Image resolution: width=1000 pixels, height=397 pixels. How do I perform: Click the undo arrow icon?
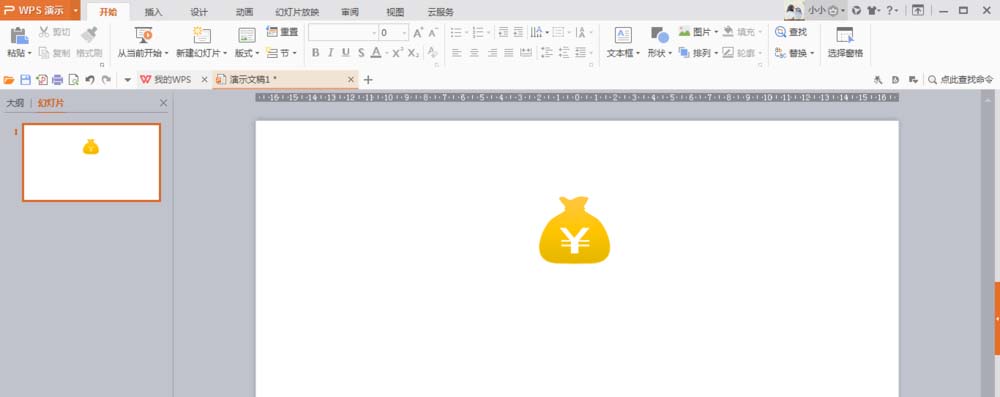tap(90, 80)
